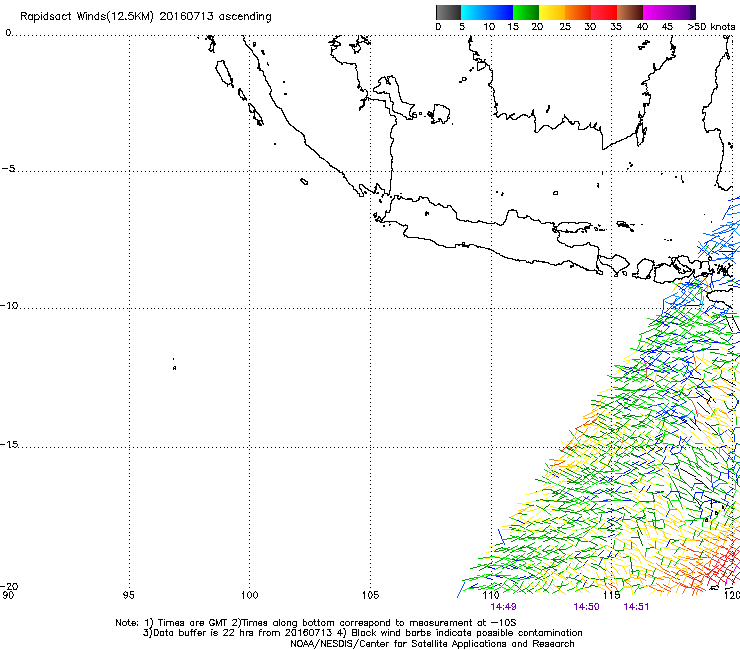Click the red 30-35 knots color segment
The width and height of the screenshot is (740, 650).
coord(604,12)
